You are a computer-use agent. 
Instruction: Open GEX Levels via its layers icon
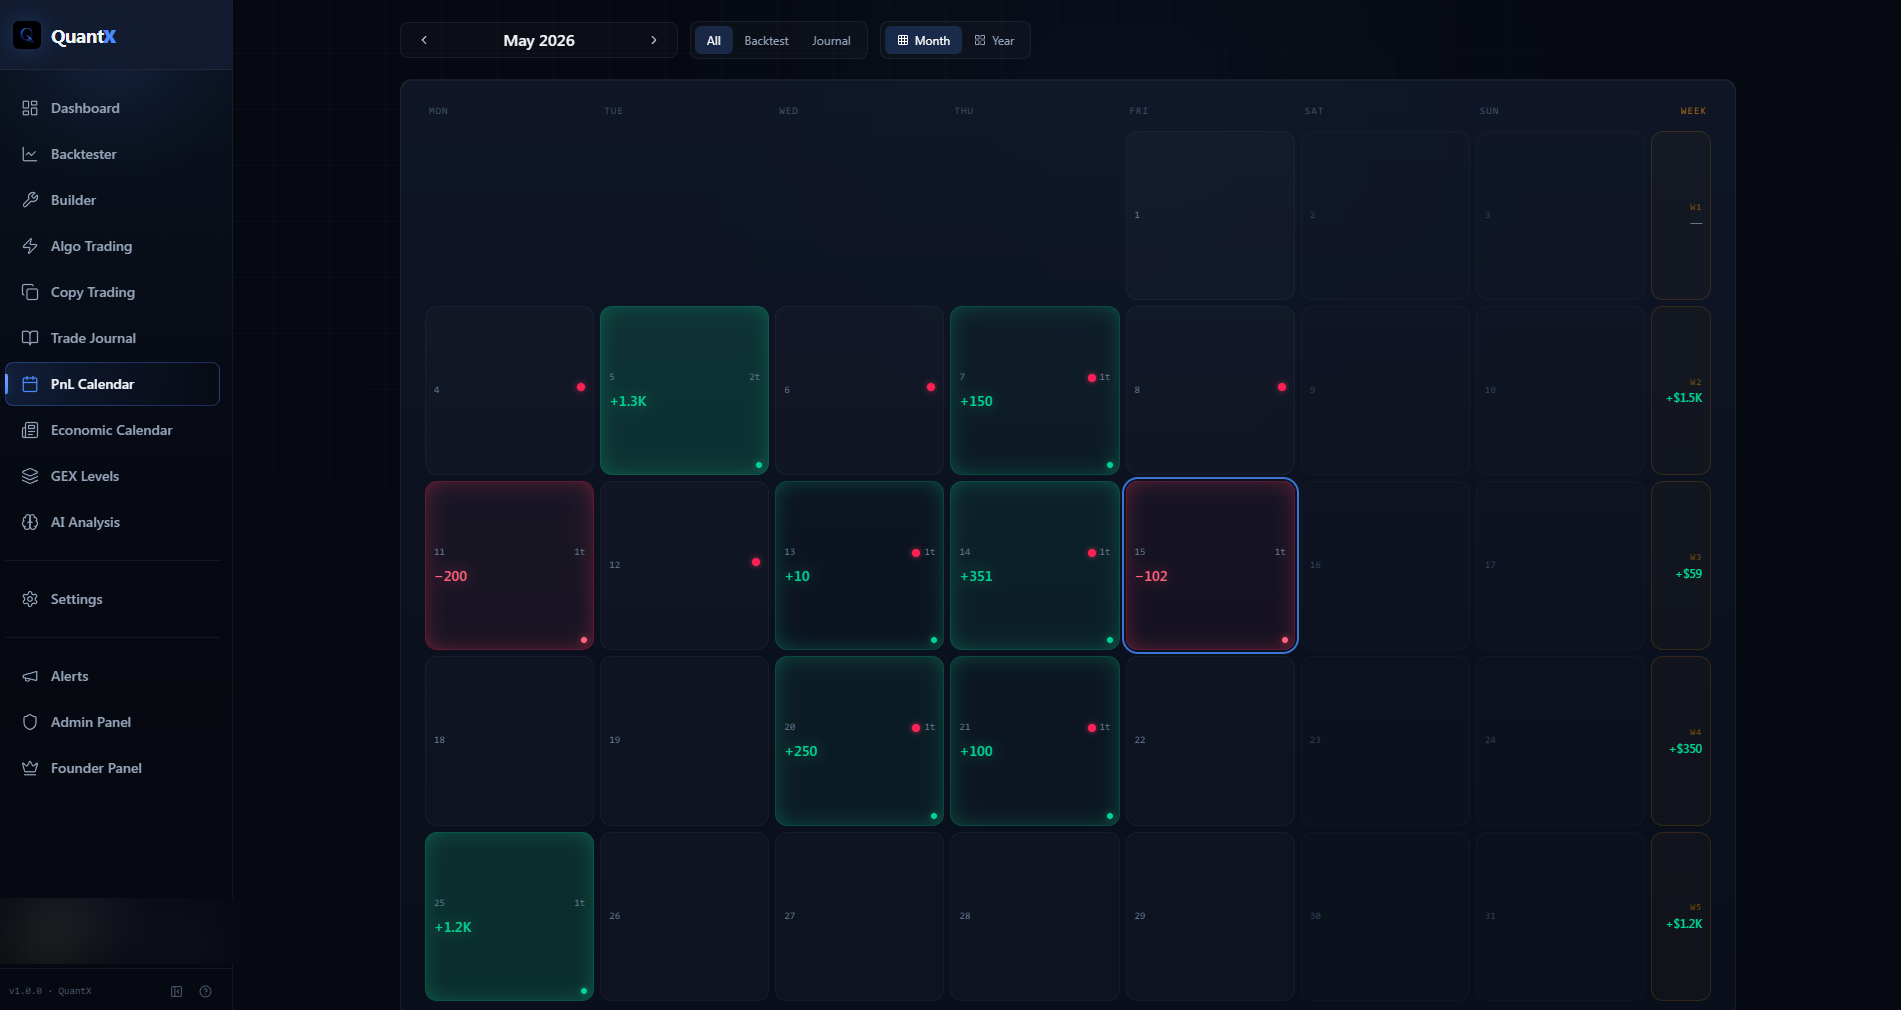30,476
